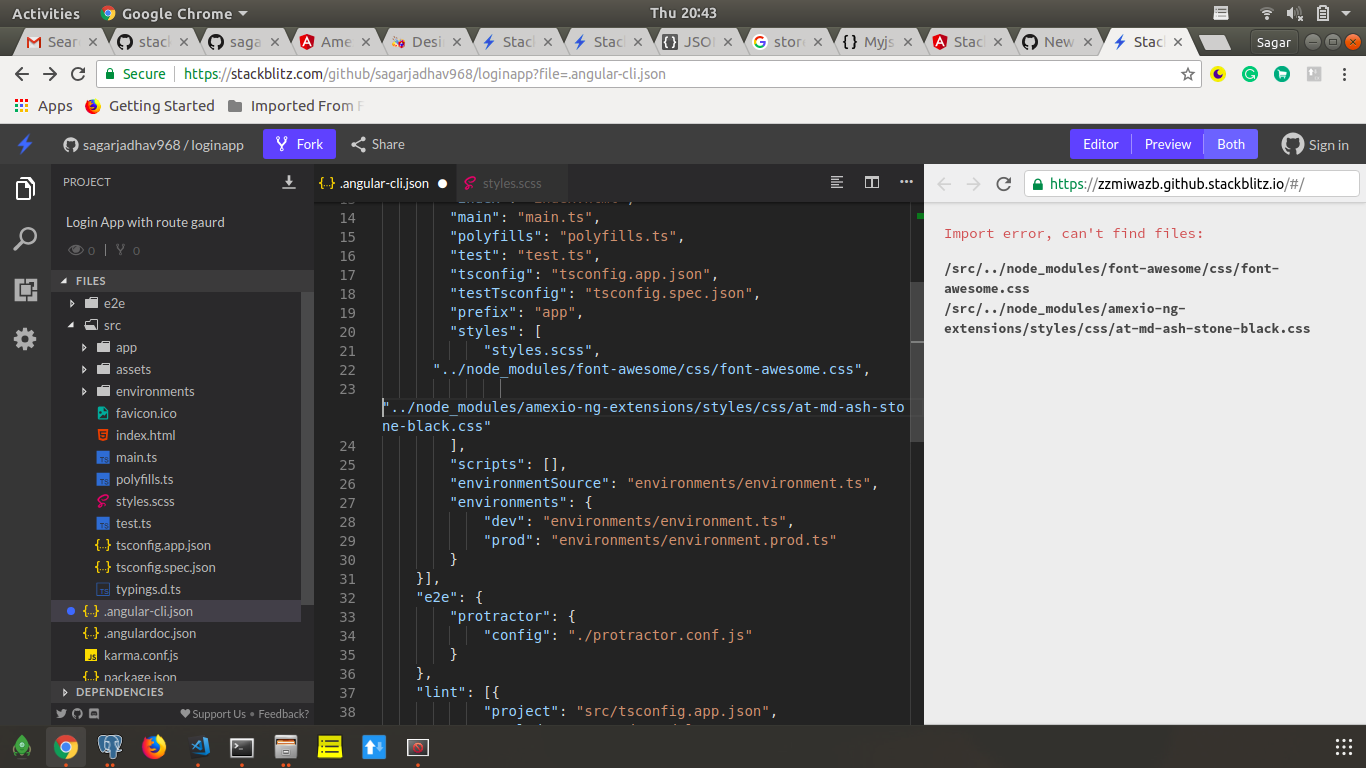Click the split editor layout icon
Viewport: 1366px width, 768px height.
tap(871, 182)
